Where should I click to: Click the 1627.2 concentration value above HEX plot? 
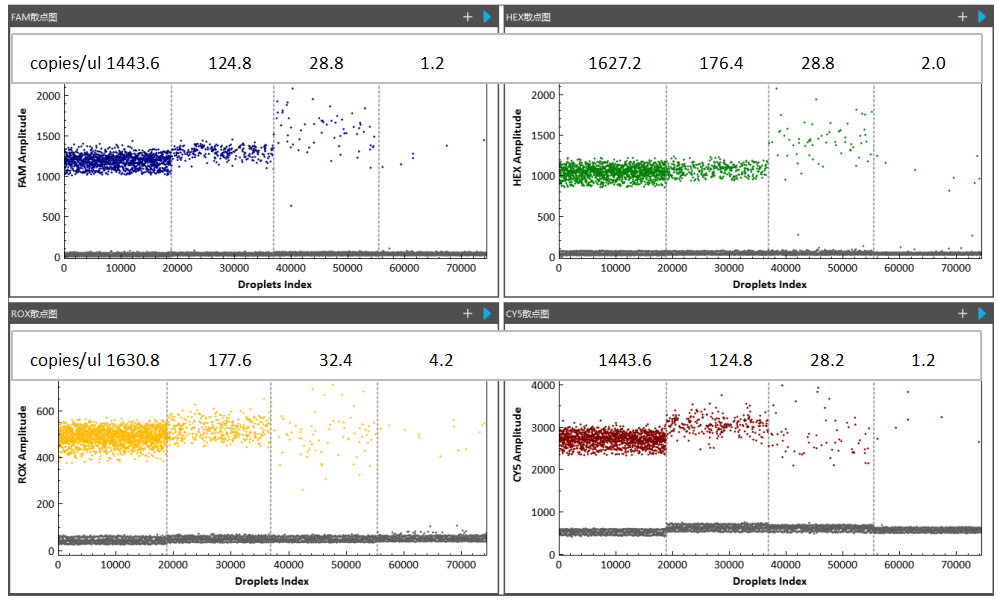click(x=614, y=63)
